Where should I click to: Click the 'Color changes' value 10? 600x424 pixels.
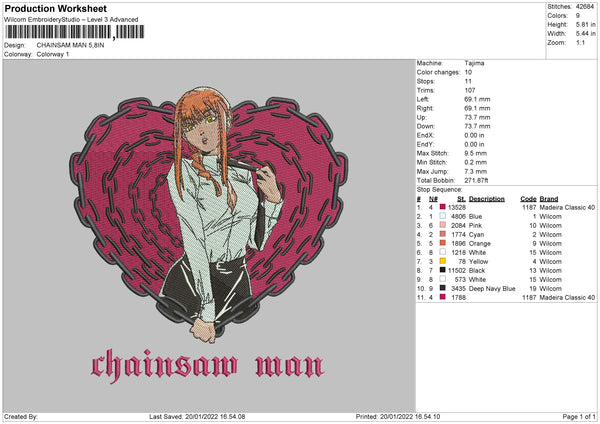pyautogui.click(x=468, y=72)
